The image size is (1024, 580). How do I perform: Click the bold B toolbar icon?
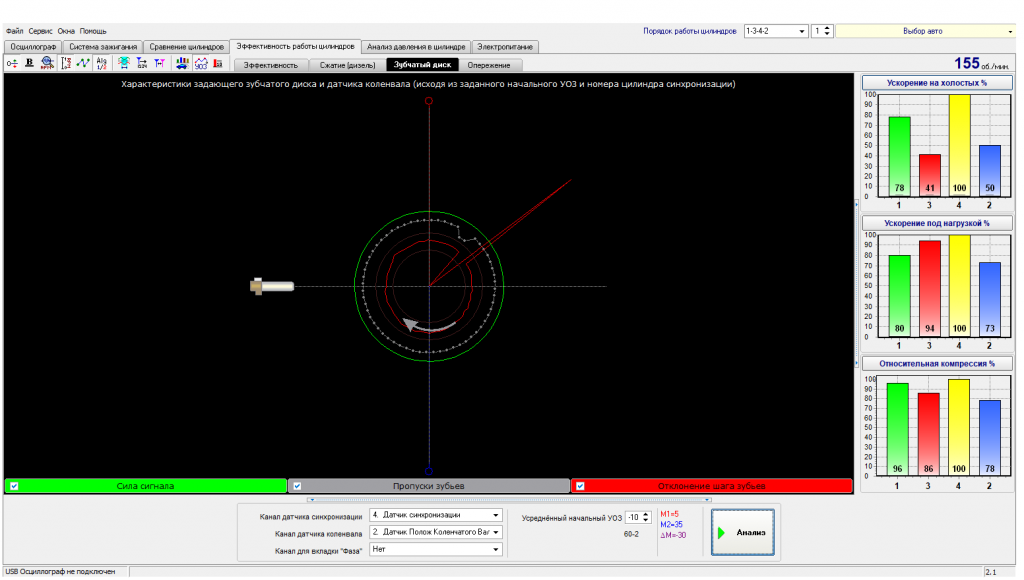[29, 63]
